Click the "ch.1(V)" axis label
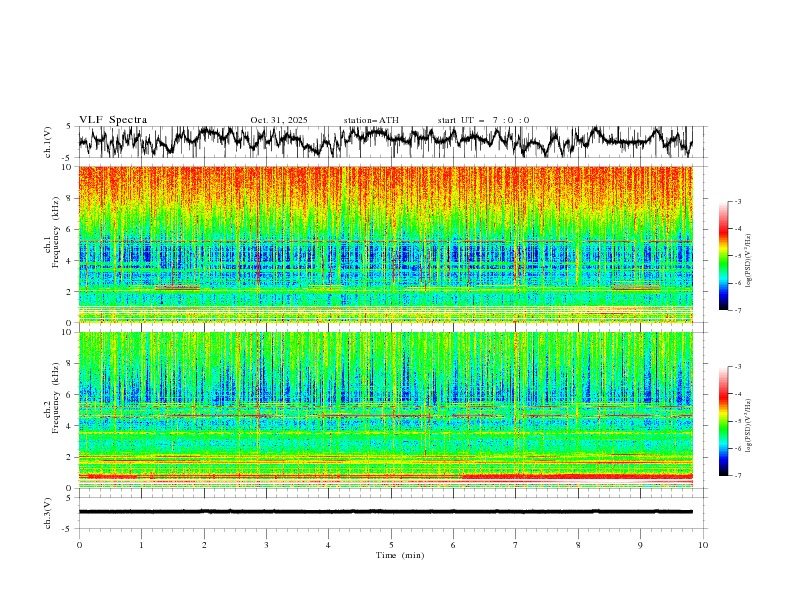The height and width of the screenshot is (612, 792). [x=48, y=142]
